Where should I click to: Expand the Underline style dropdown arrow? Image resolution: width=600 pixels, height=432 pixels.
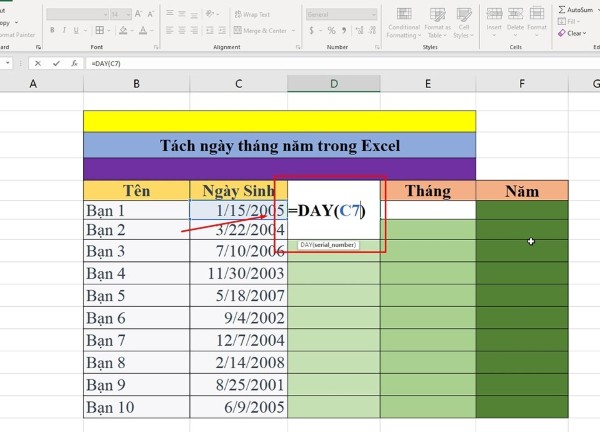coord(85,30)
